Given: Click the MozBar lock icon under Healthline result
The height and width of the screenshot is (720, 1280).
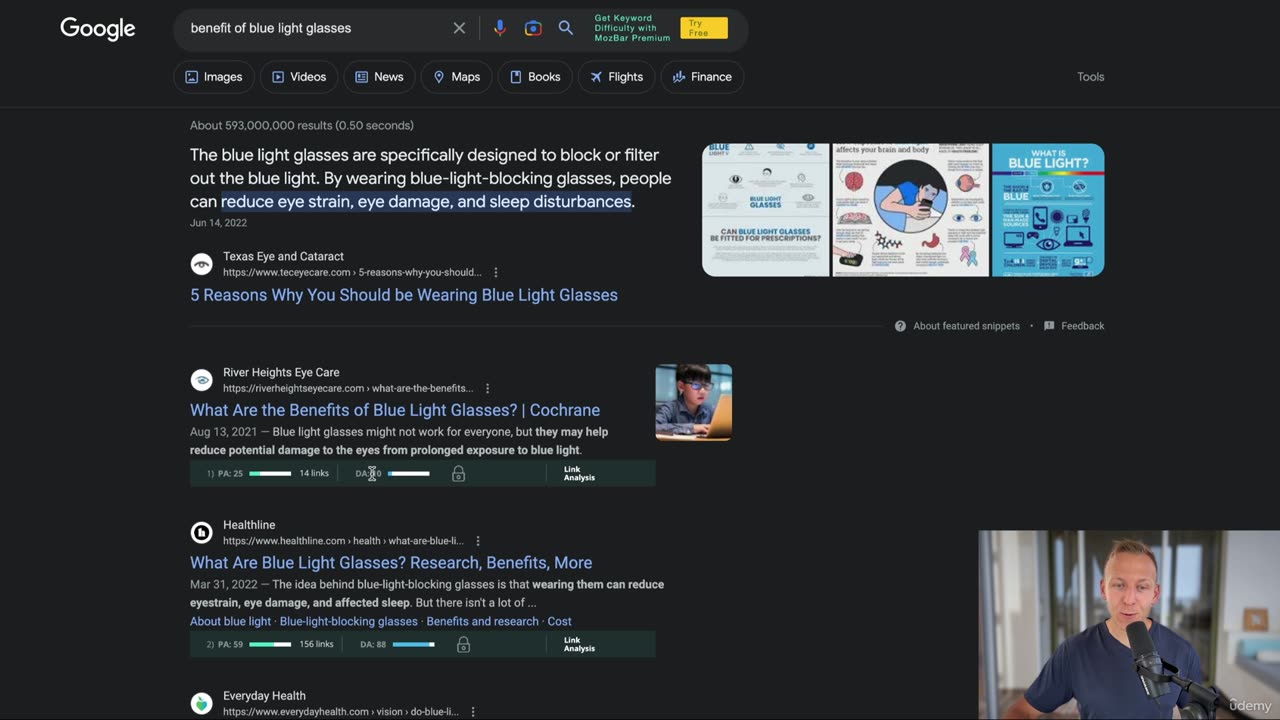Looking at the screenshot, I should (x=463, y=645).
